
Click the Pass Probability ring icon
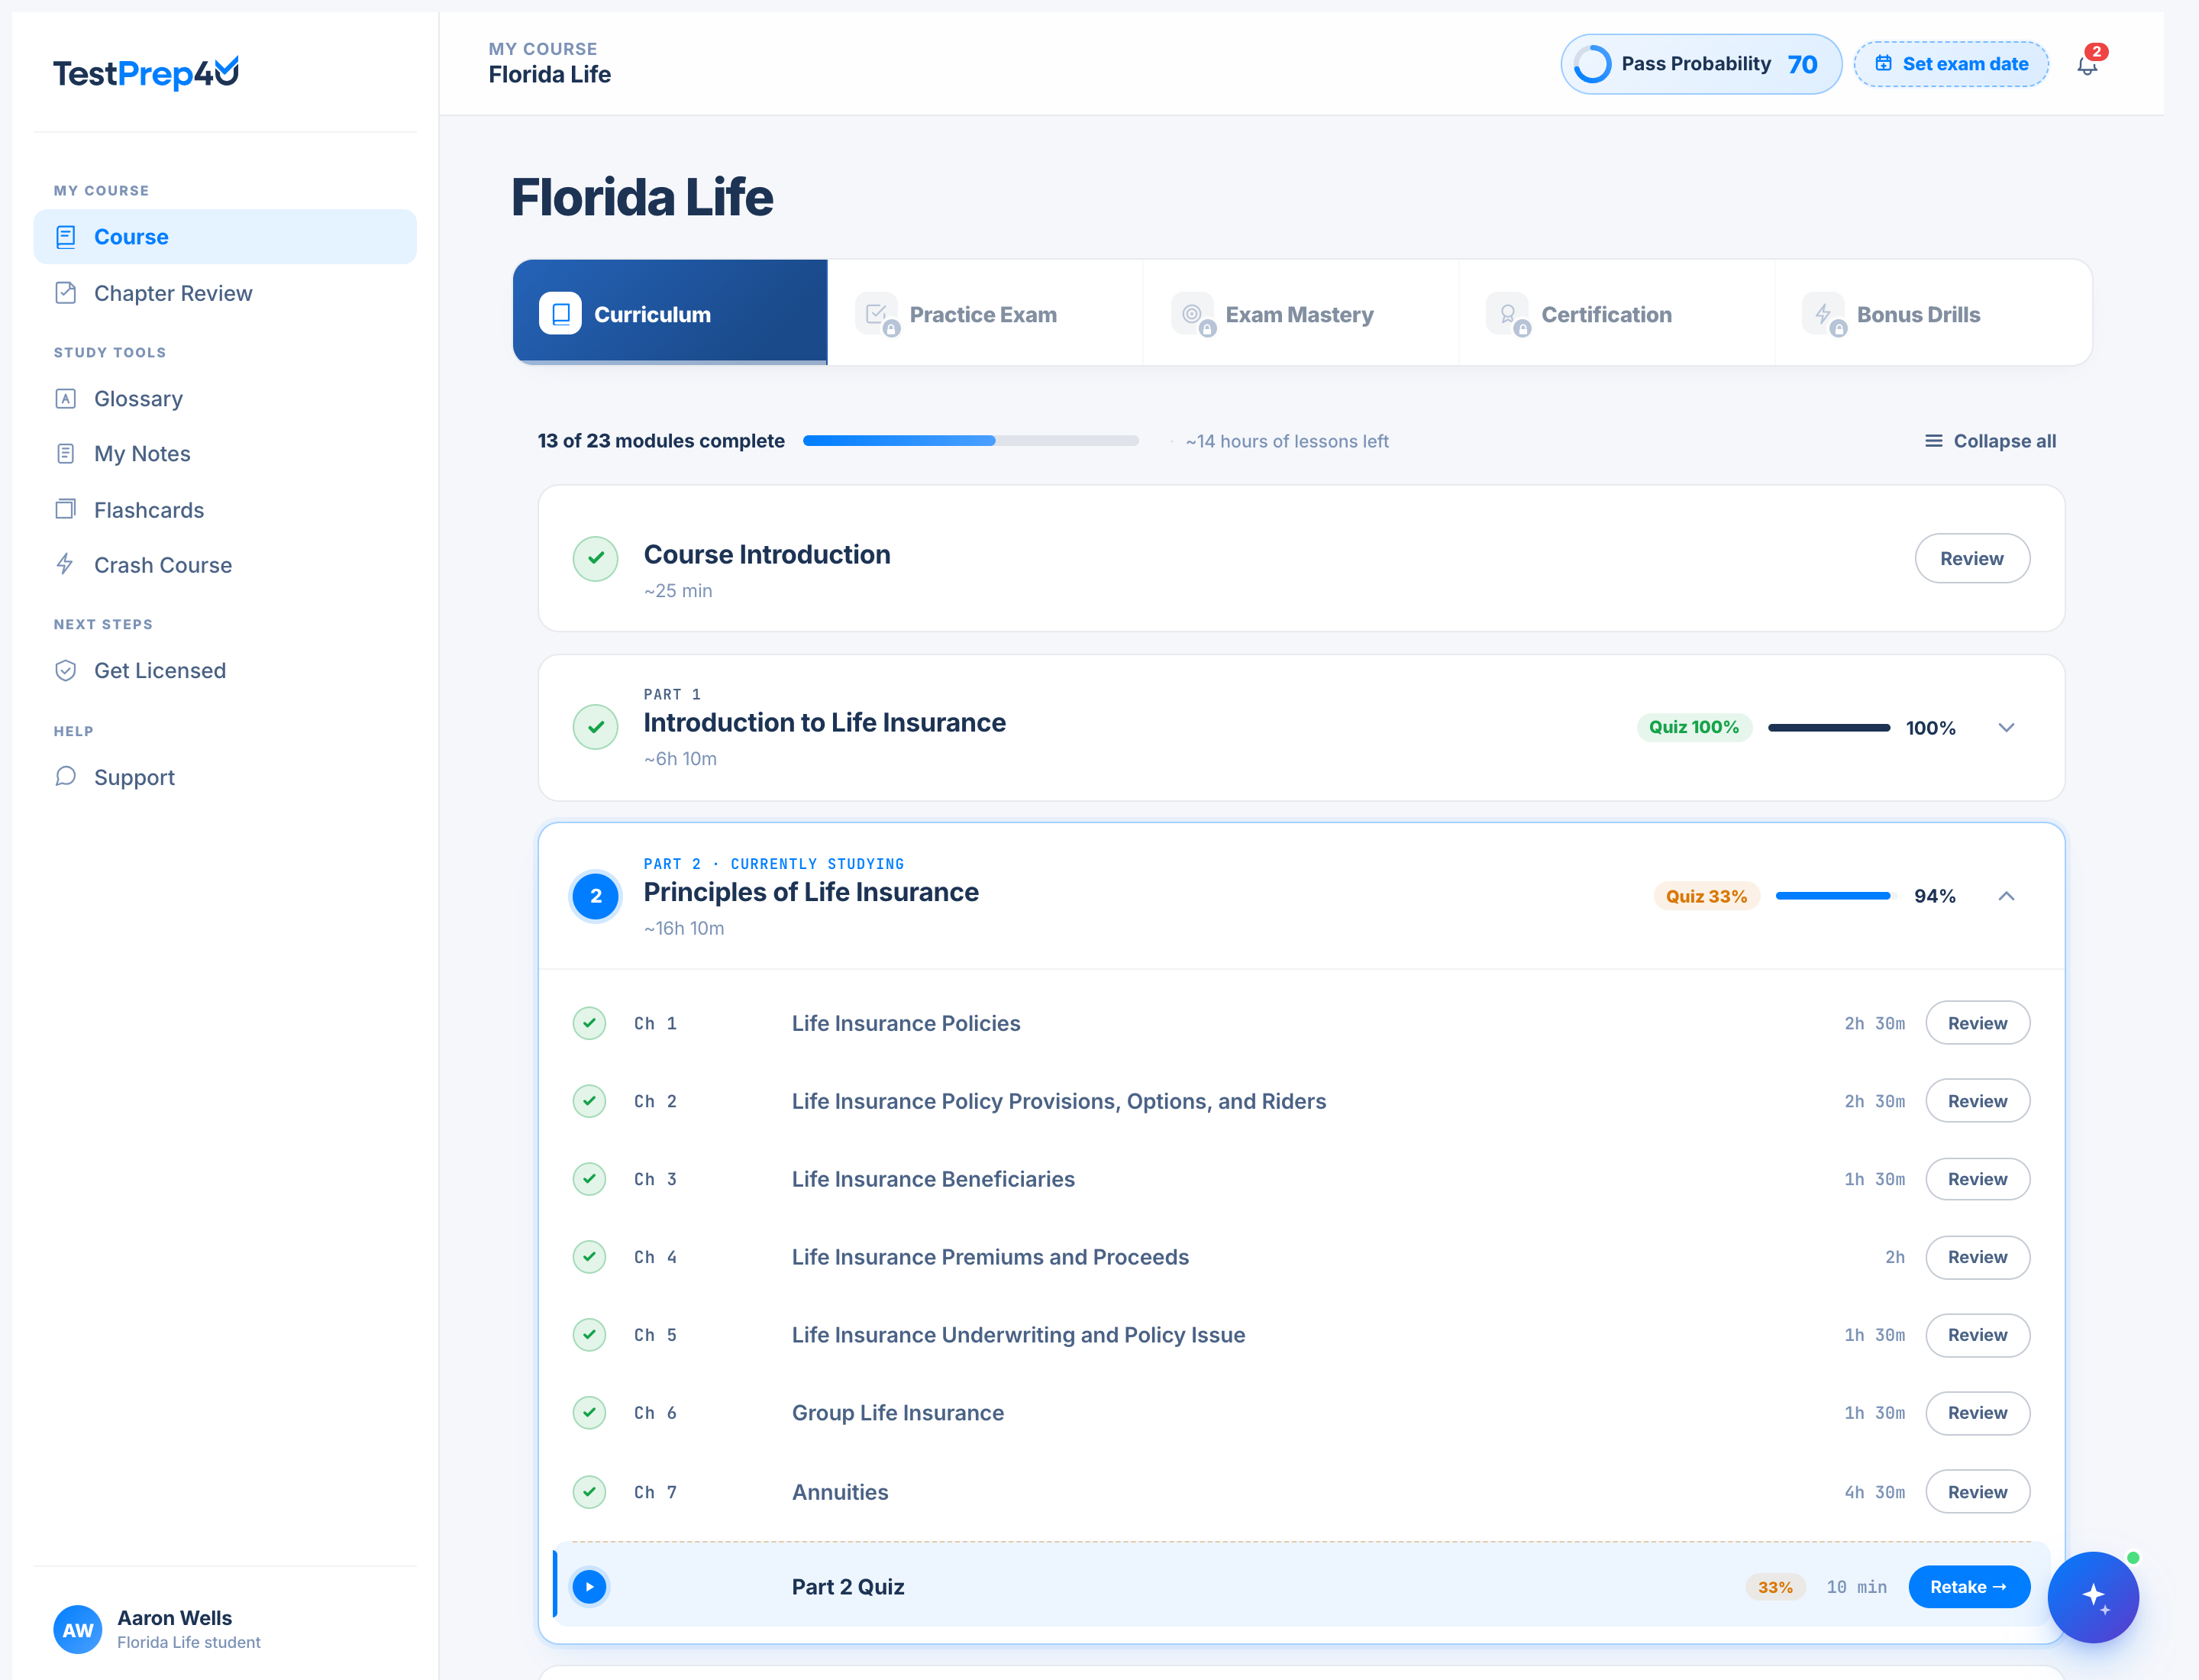tap(1592, 64)
